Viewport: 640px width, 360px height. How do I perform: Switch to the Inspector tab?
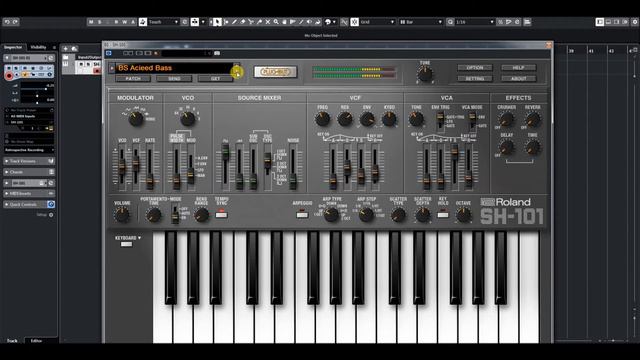tap(13, 47)
